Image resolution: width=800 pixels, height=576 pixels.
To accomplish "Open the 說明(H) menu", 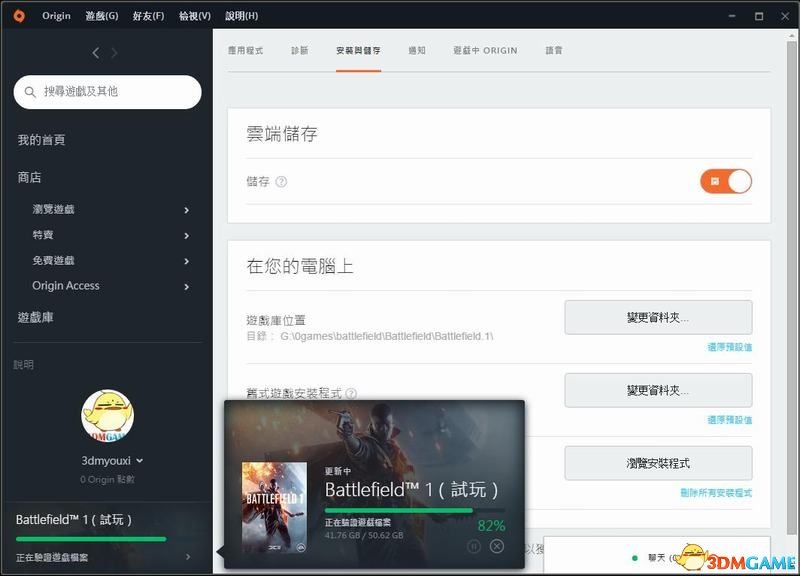I will (242, 16).
